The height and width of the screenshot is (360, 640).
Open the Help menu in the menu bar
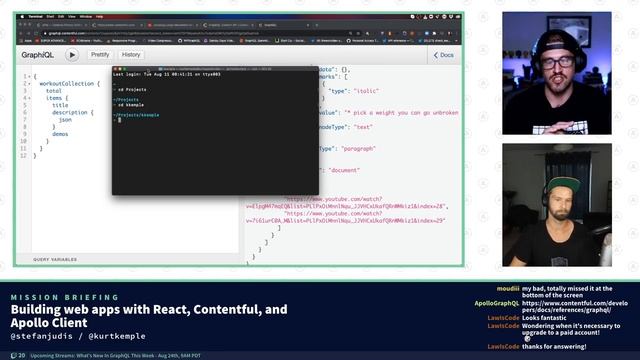pyautogui.click(x=100, y=17)
